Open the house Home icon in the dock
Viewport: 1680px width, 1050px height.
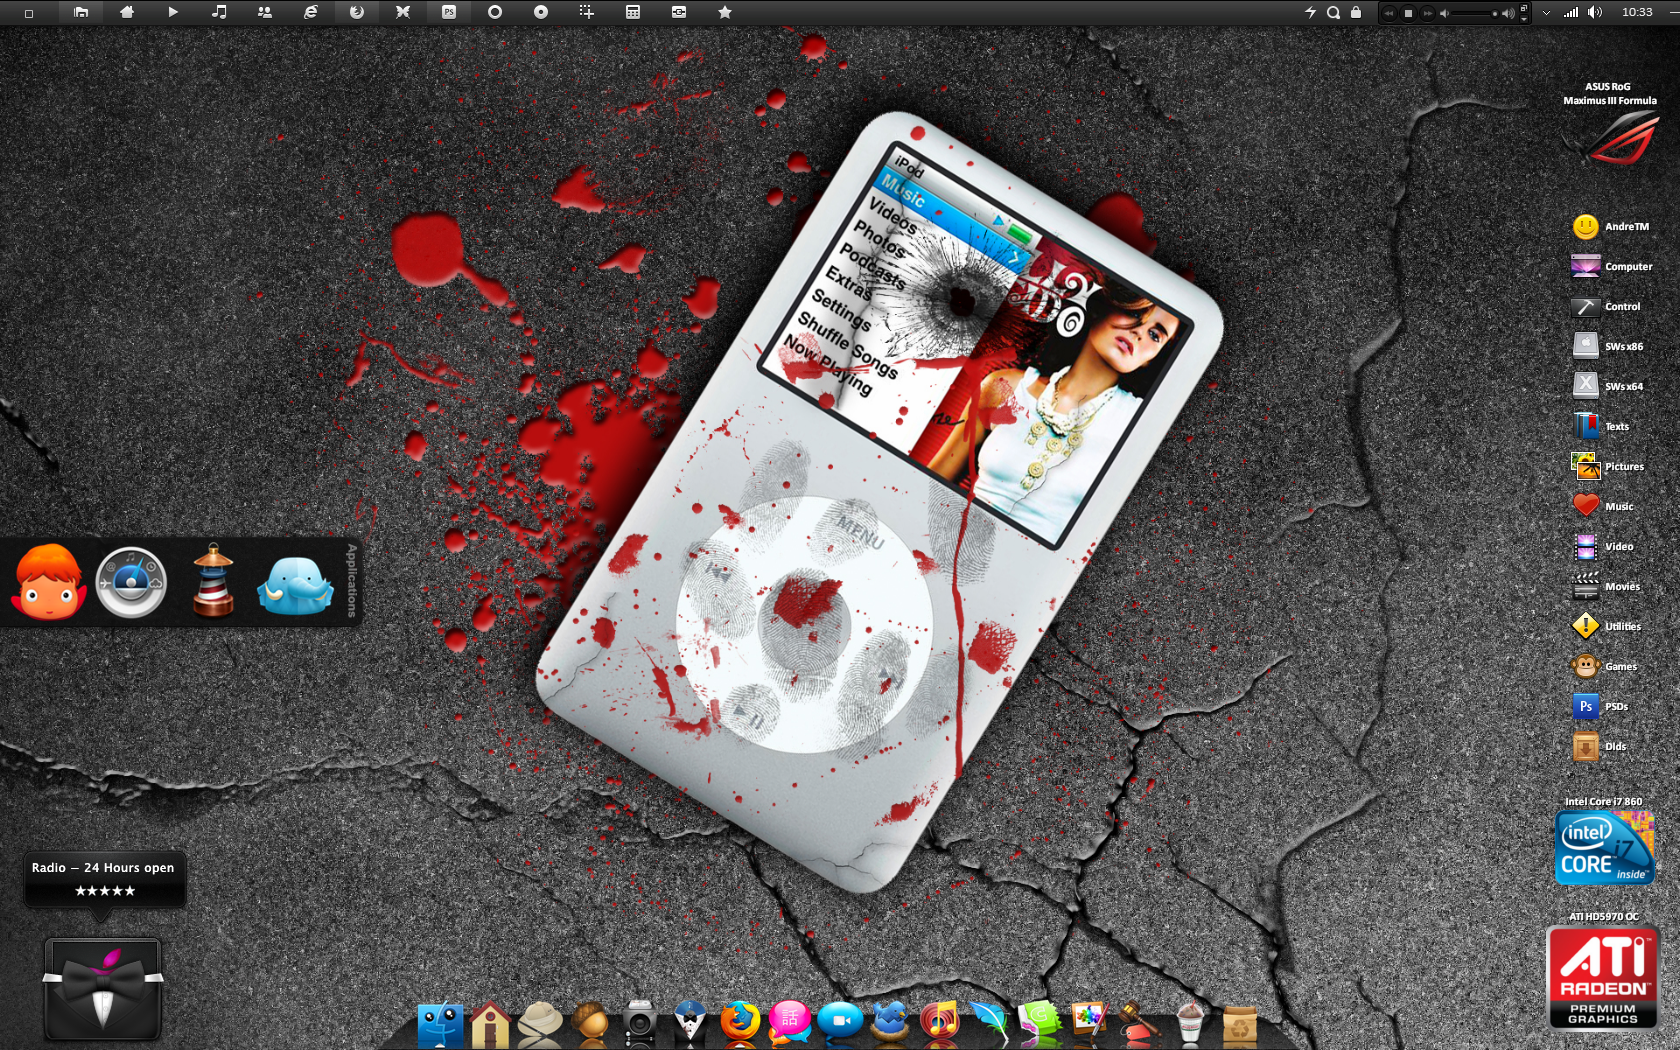coord(490,1025)
